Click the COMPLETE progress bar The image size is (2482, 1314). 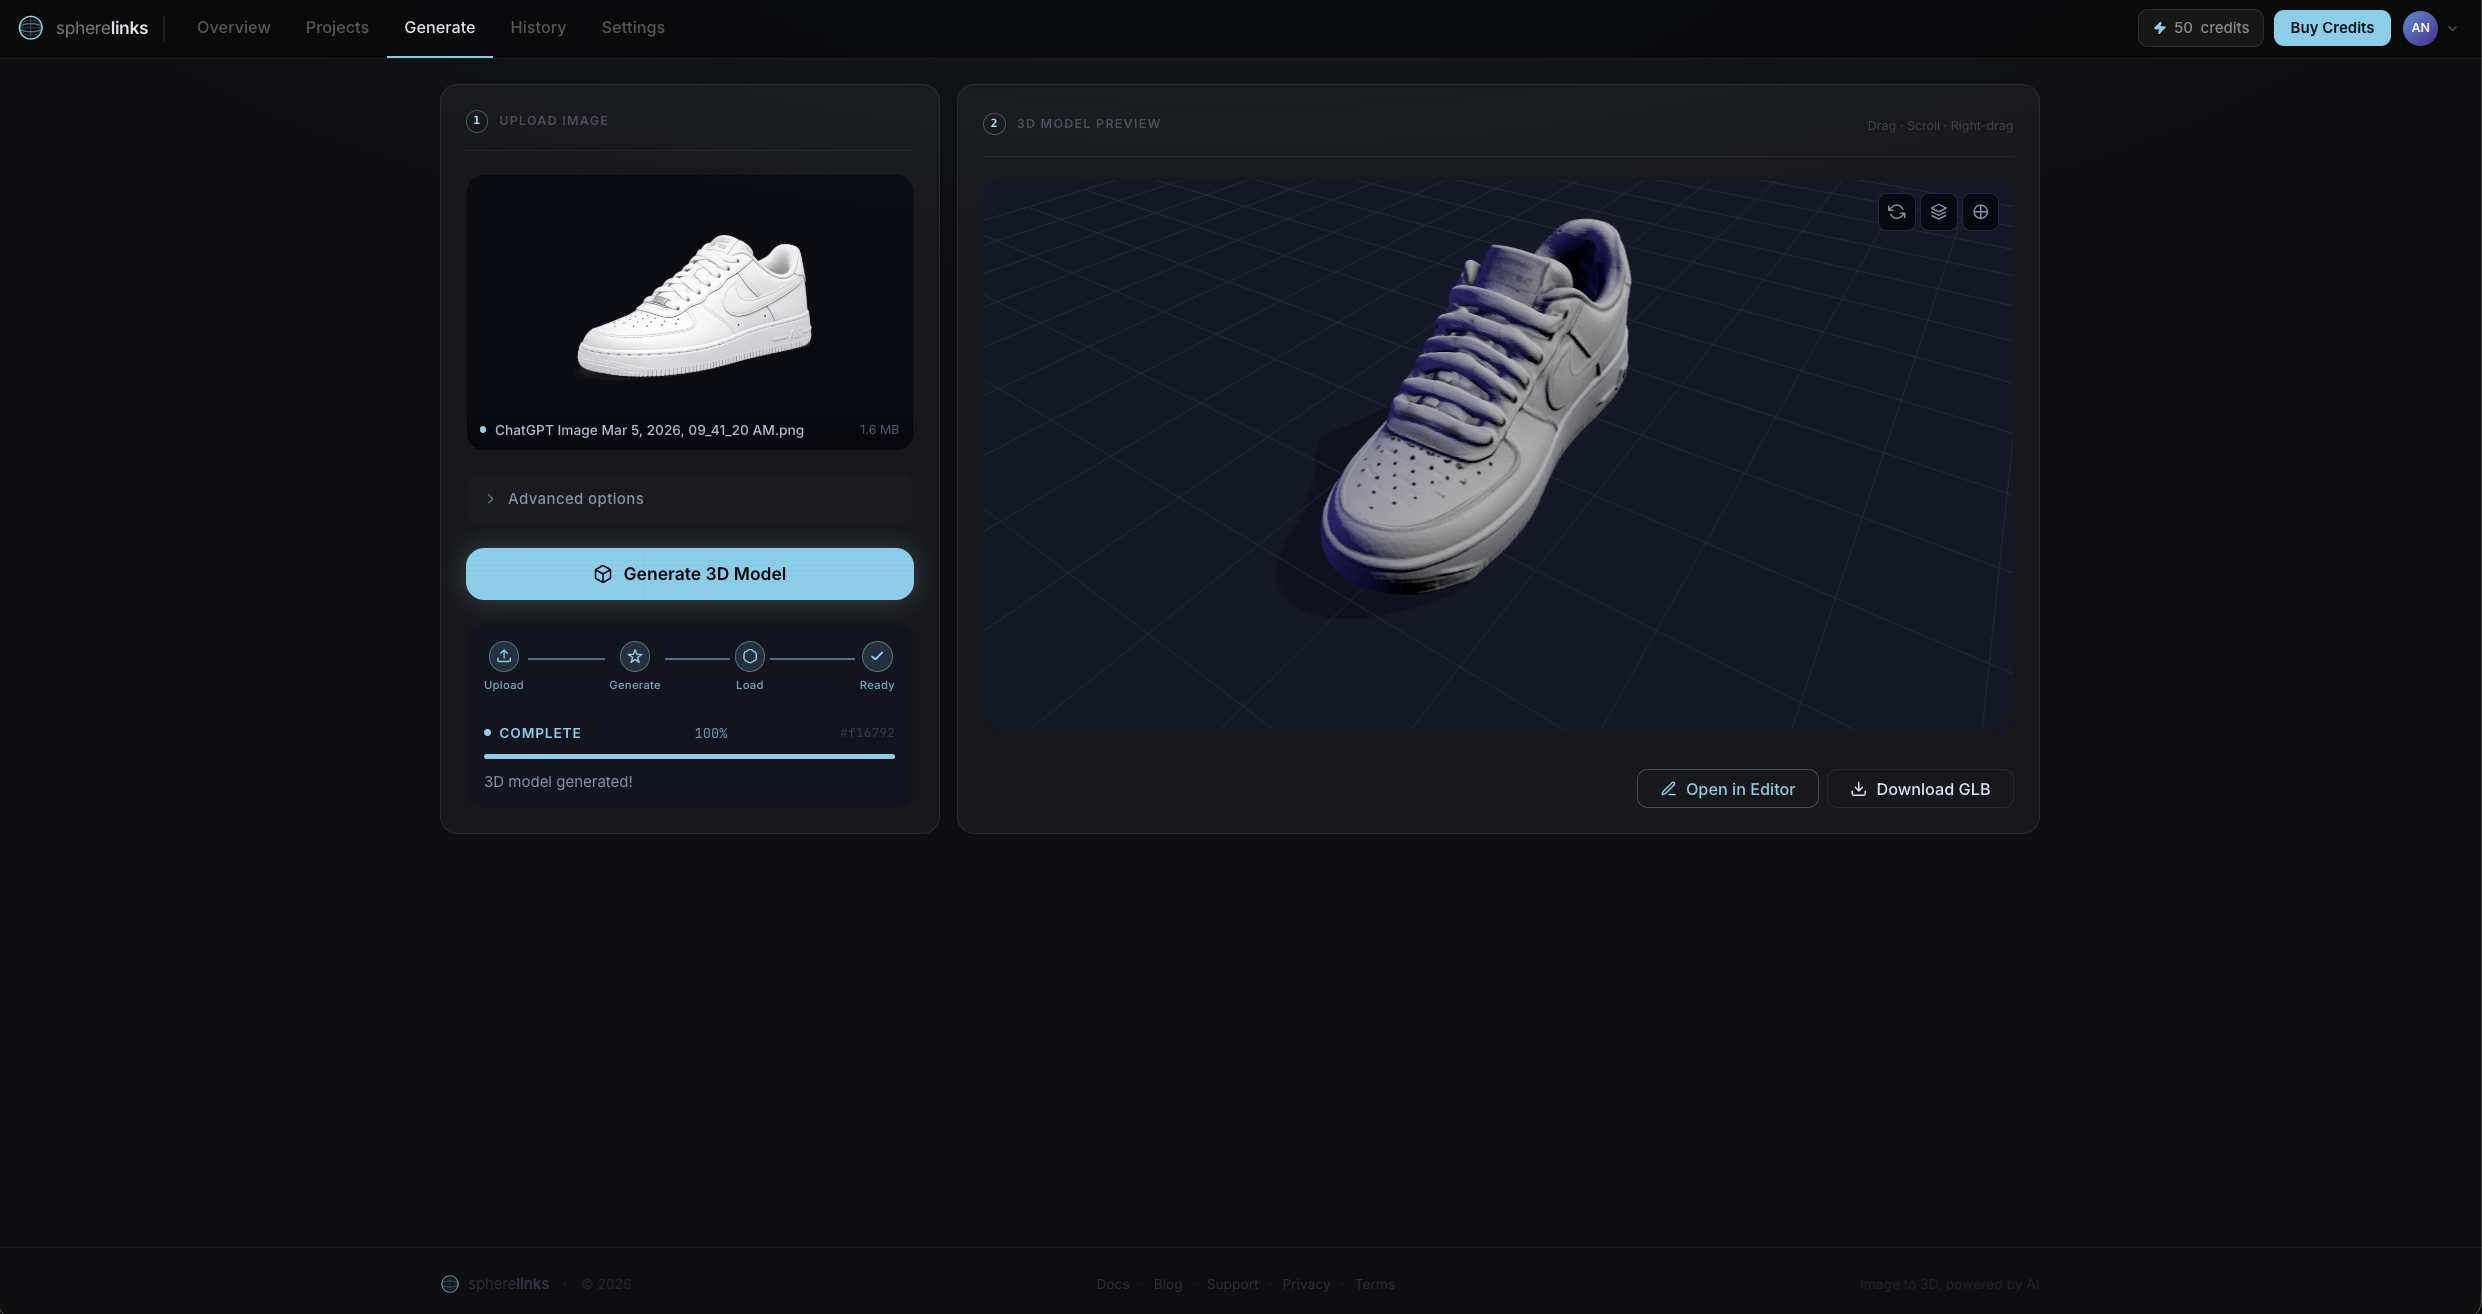(x=689, y=757)
